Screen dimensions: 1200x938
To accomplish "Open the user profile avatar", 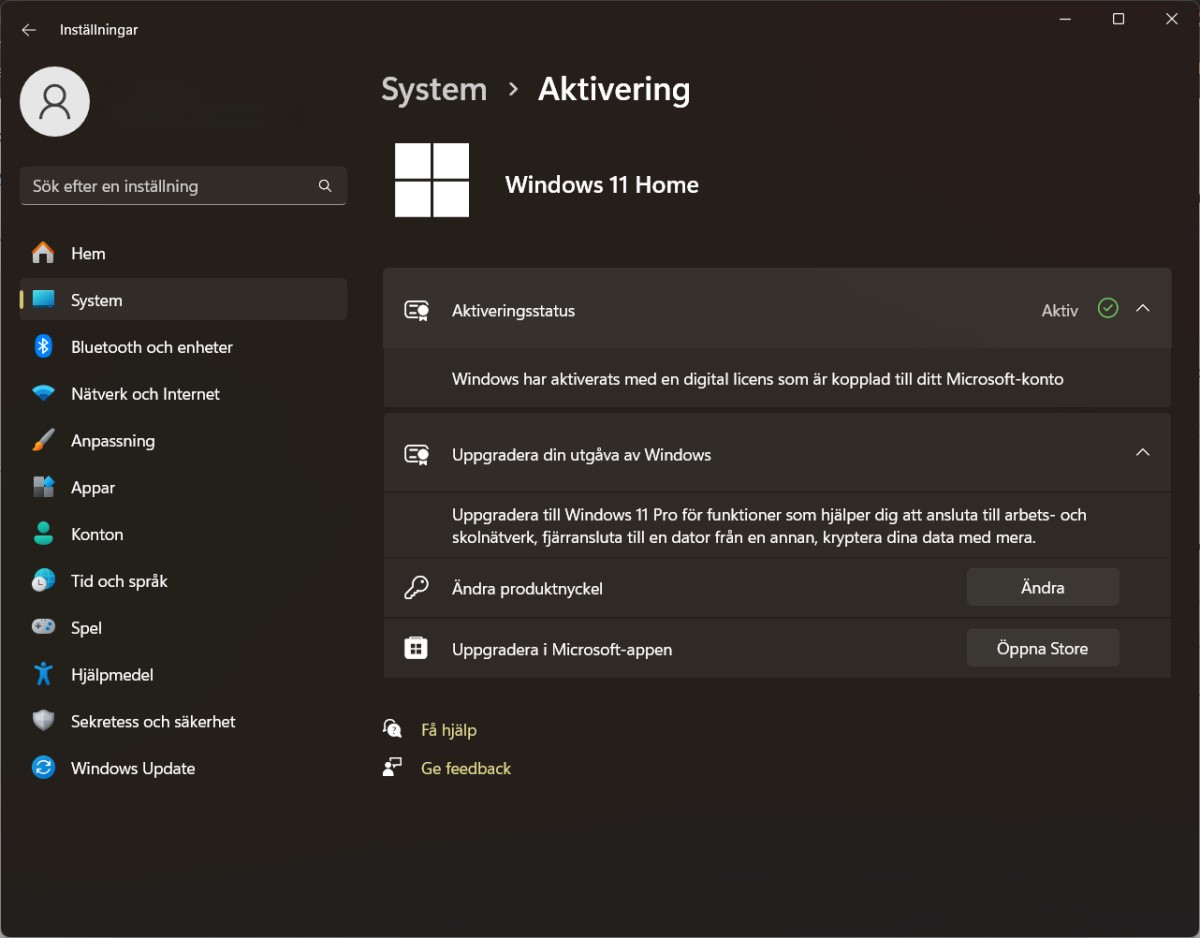I will 55,101.
